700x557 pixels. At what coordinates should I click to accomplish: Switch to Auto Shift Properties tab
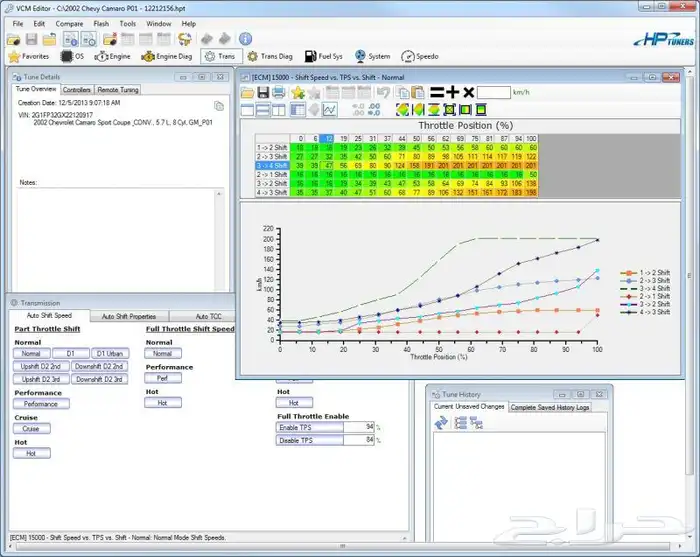pos(129,316)
